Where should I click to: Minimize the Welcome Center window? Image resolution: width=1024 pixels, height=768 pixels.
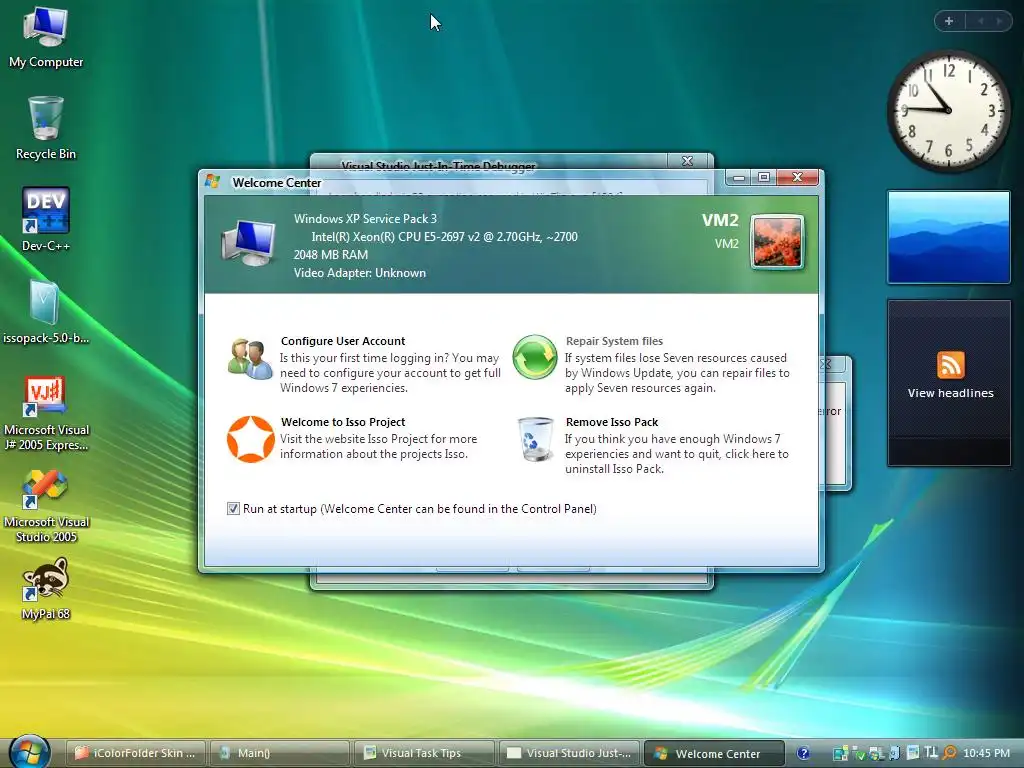[739, 178]
